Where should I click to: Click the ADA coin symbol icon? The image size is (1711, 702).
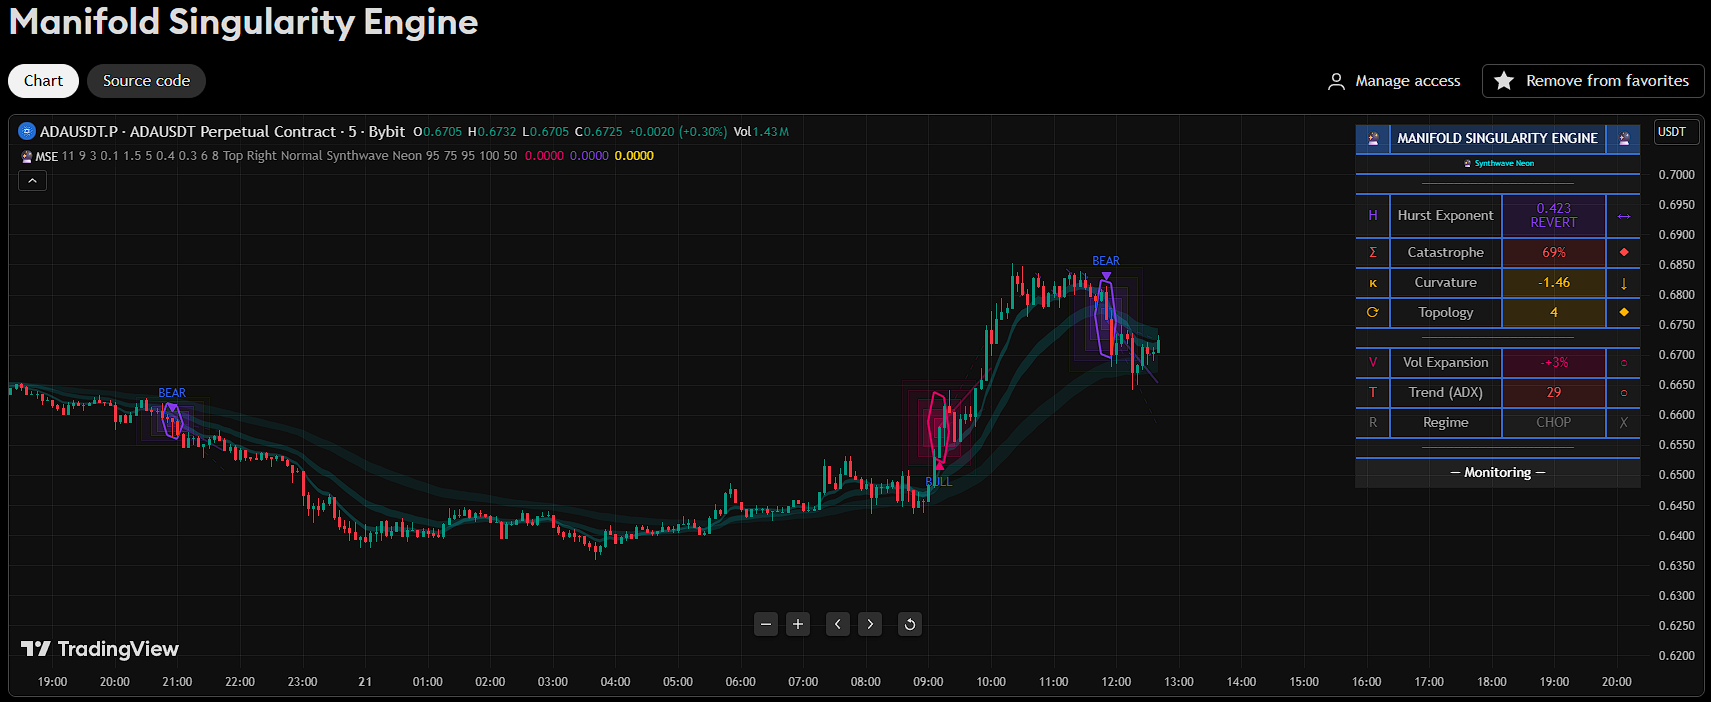27,131
